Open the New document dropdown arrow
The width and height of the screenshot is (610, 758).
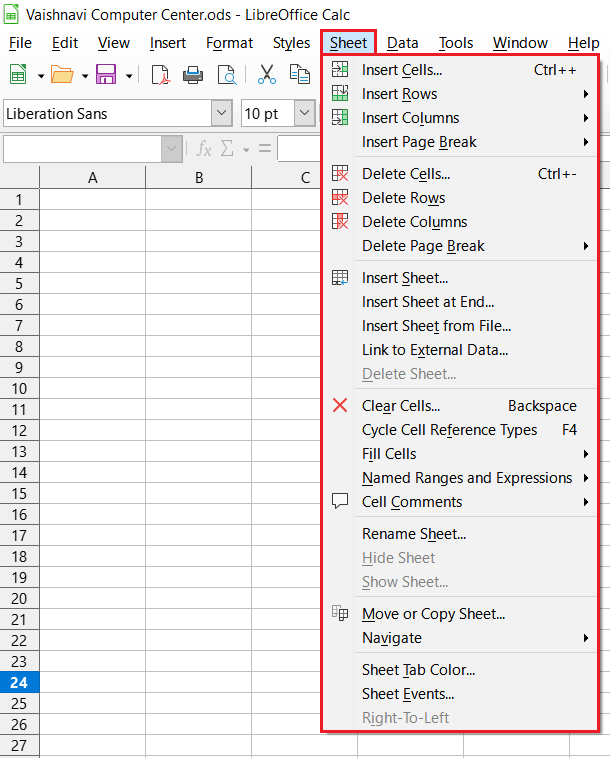pos(41,76)
